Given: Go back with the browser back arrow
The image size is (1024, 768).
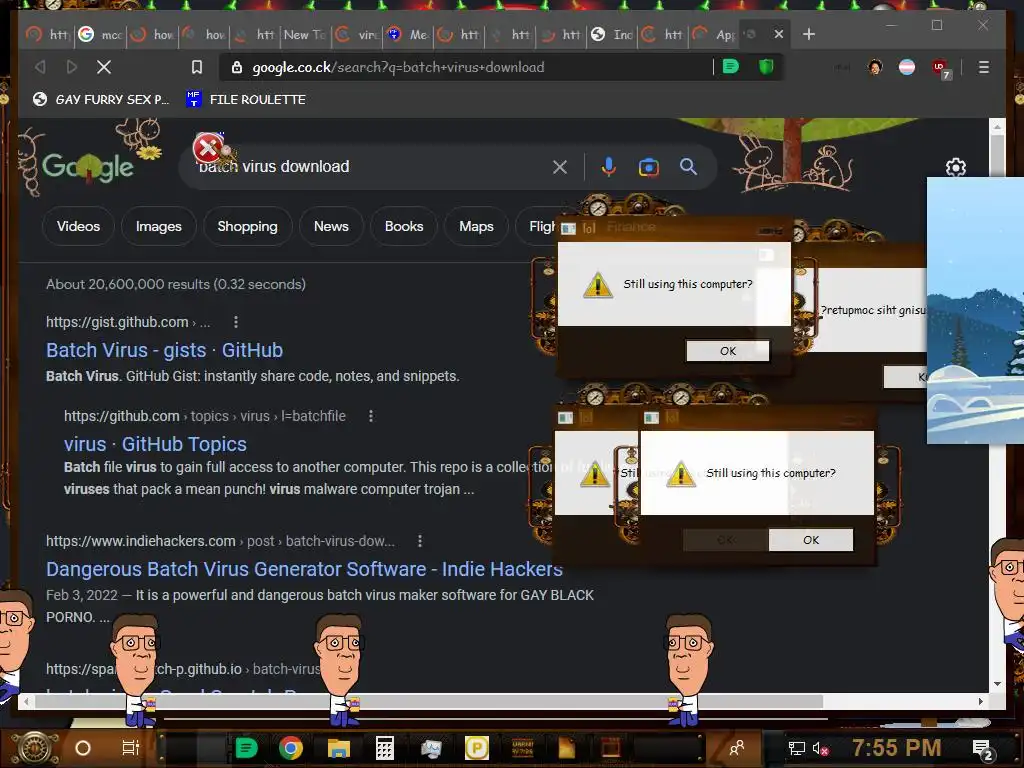Looking at the screenshot, I should click(x=40, y=67).
